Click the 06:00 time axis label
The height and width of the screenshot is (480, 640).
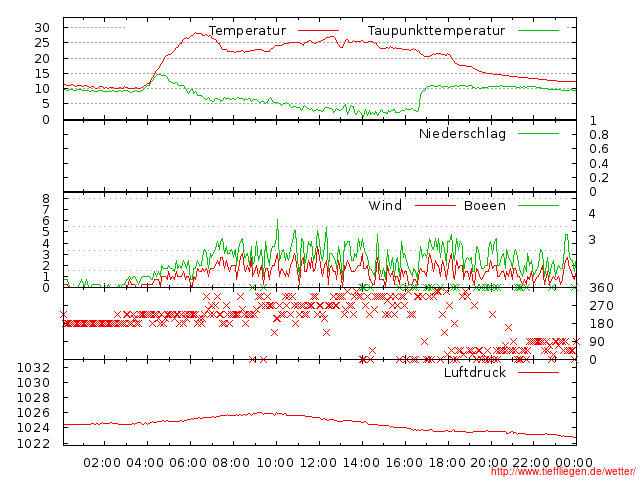(x=188, y=463)
